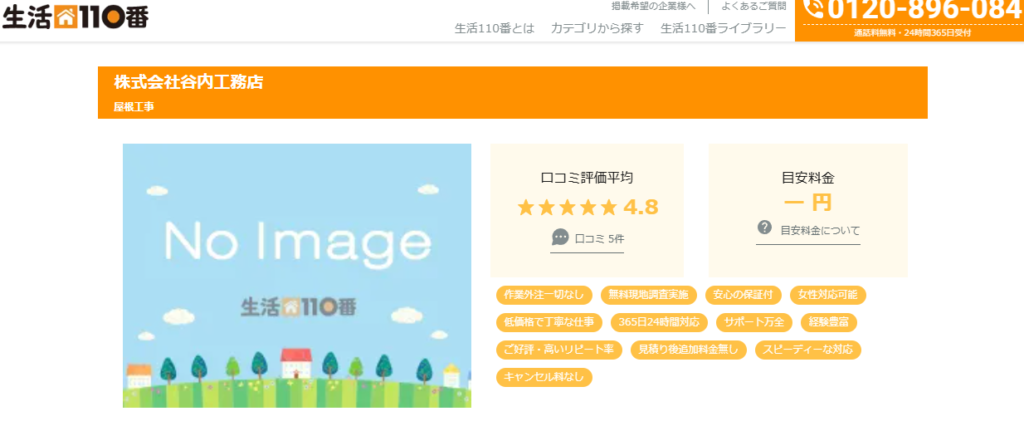Click the question mark icon beside 目安料金について

pos(765,228)
